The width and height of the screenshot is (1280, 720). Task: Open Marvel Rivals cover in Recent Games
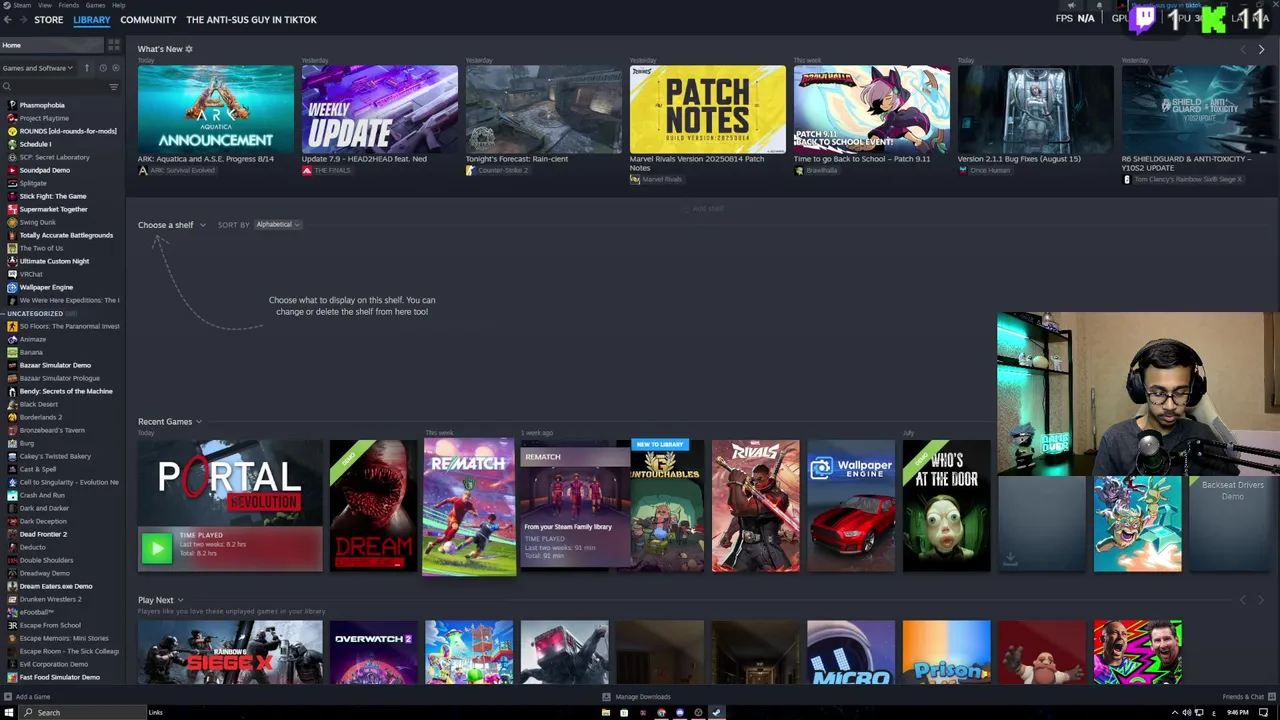[755, 506]
